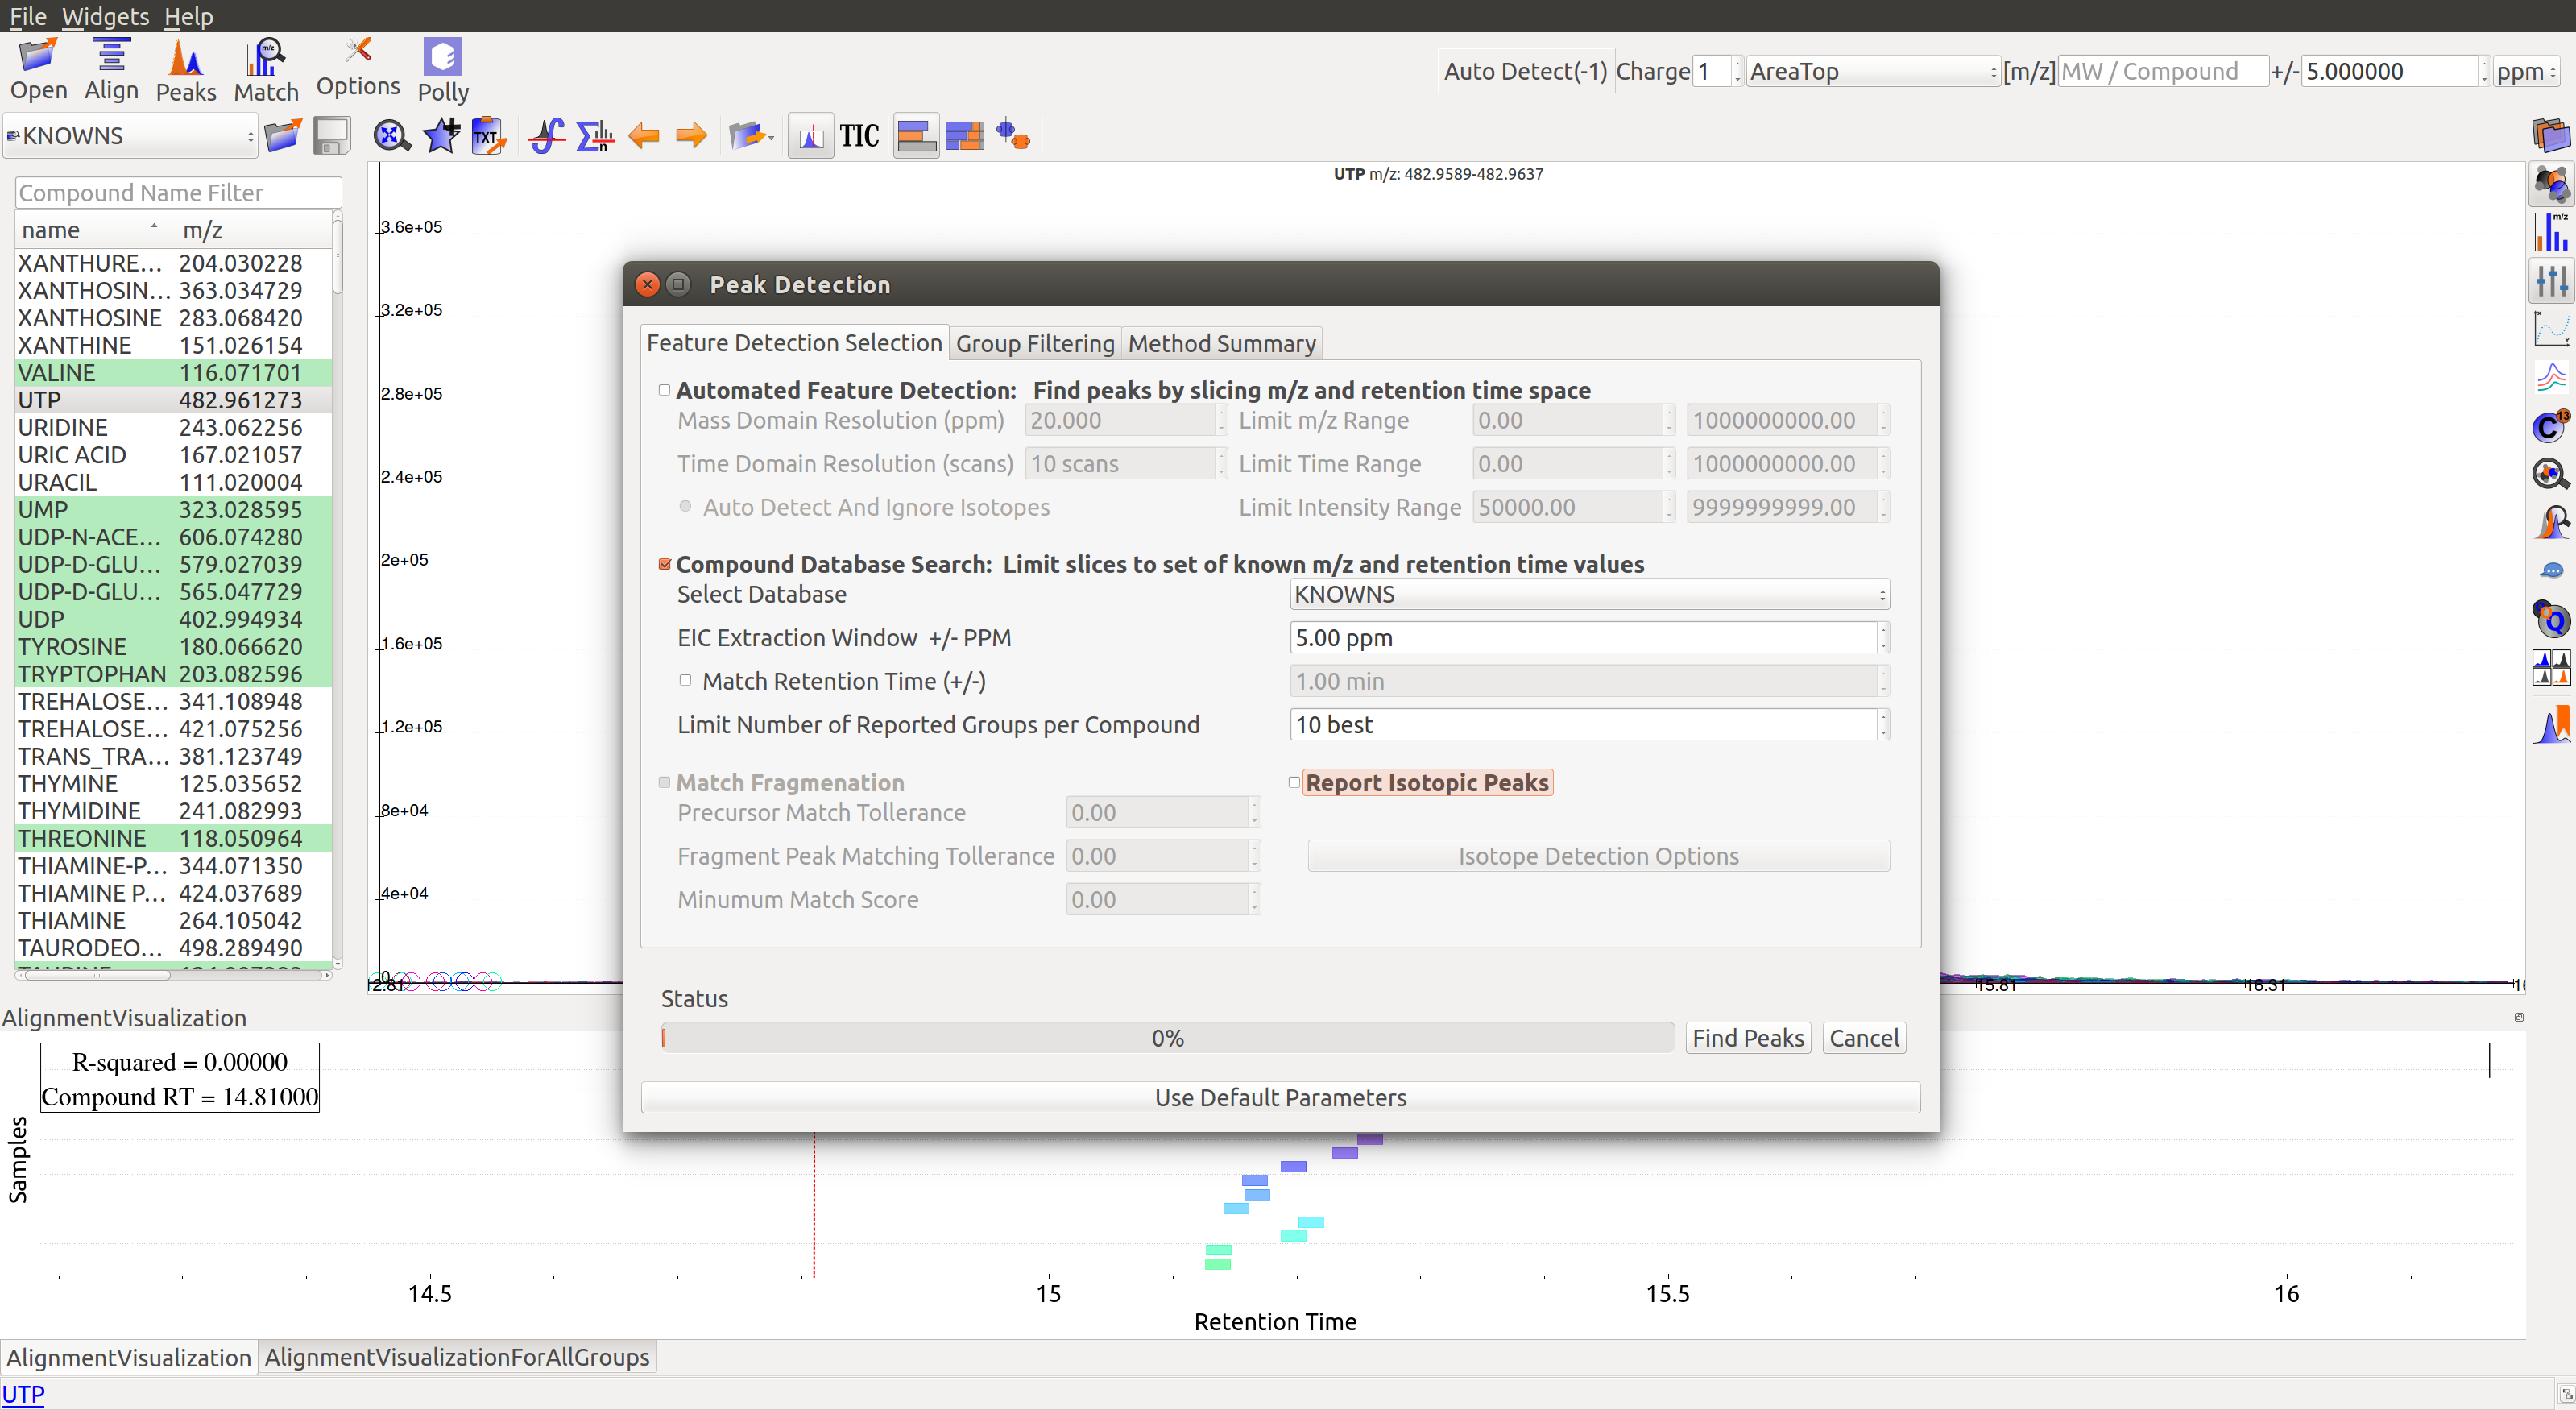
Task: Click the box plot icon in the toolbar
Action: [1014, 136]
